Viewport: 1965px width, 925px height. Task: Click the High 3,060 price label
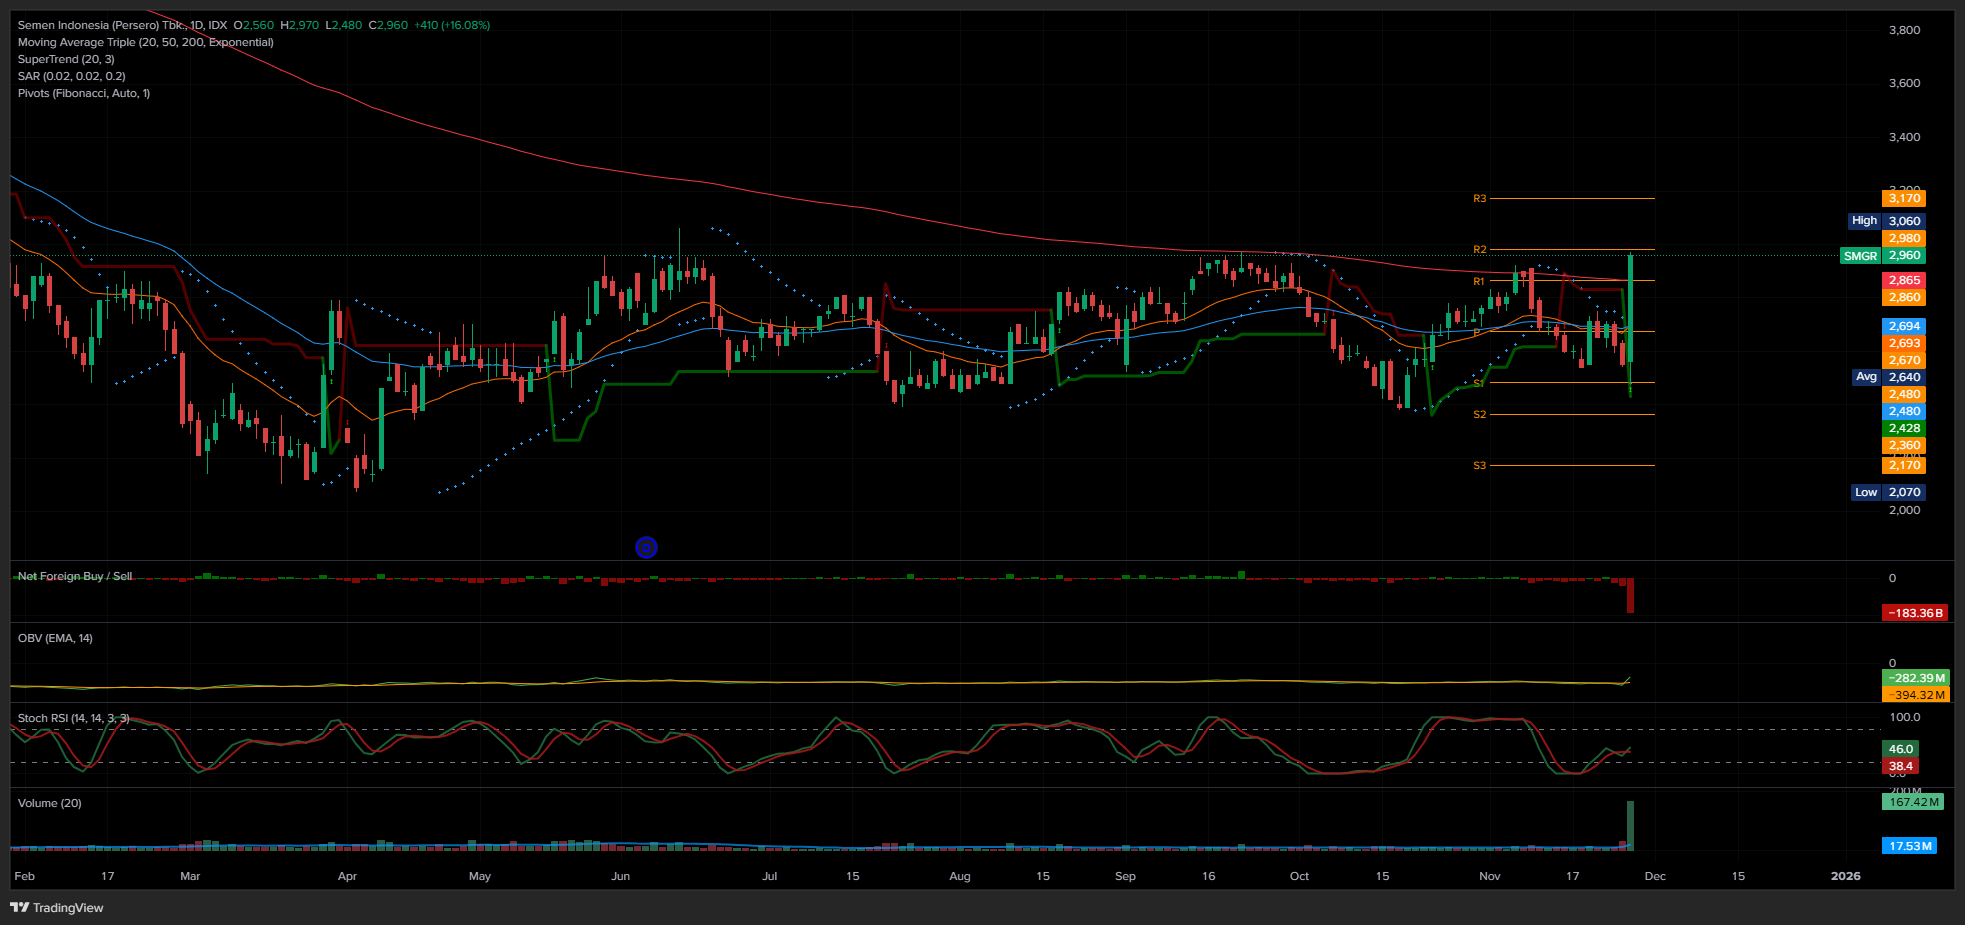pos(1885,221)
